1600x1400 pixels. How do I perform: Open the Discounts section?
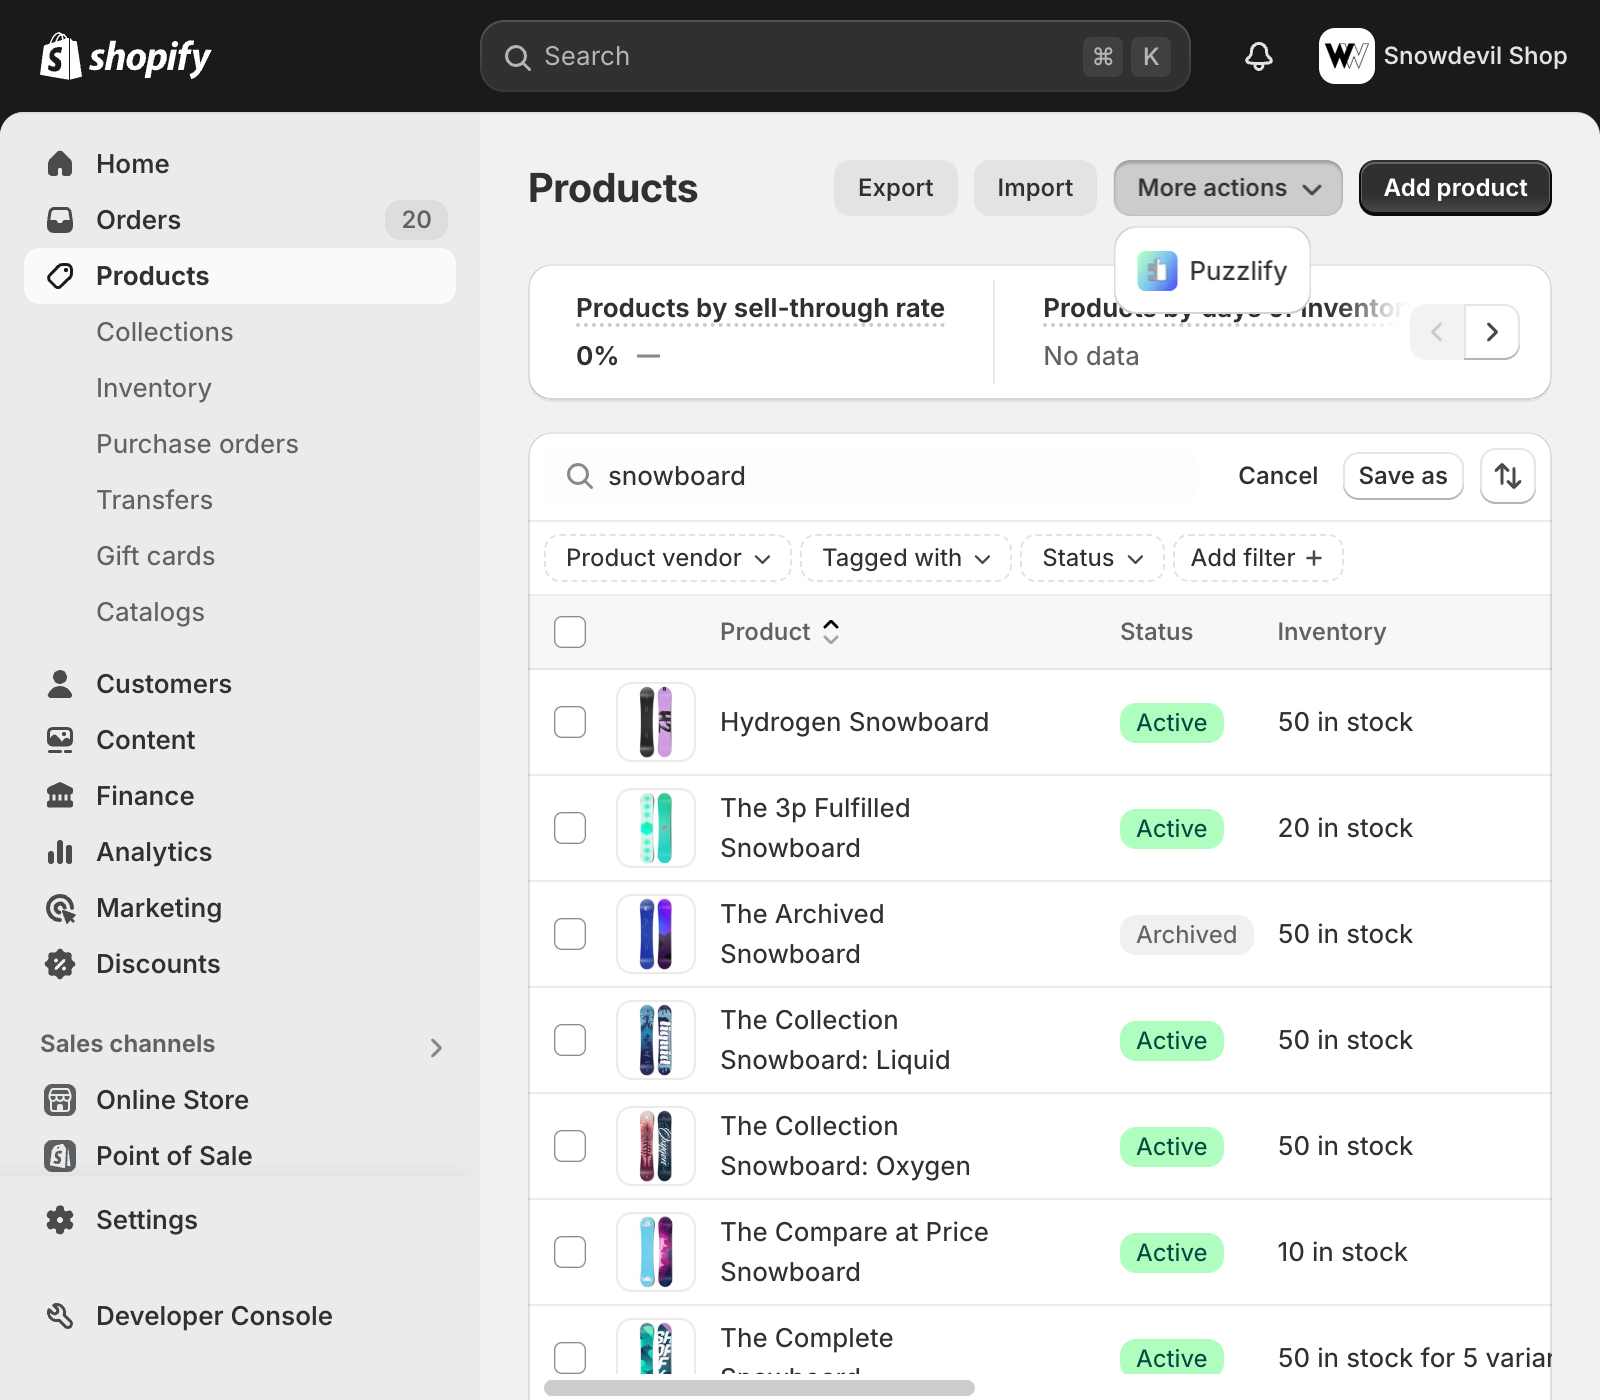click(x=157, y=964)
